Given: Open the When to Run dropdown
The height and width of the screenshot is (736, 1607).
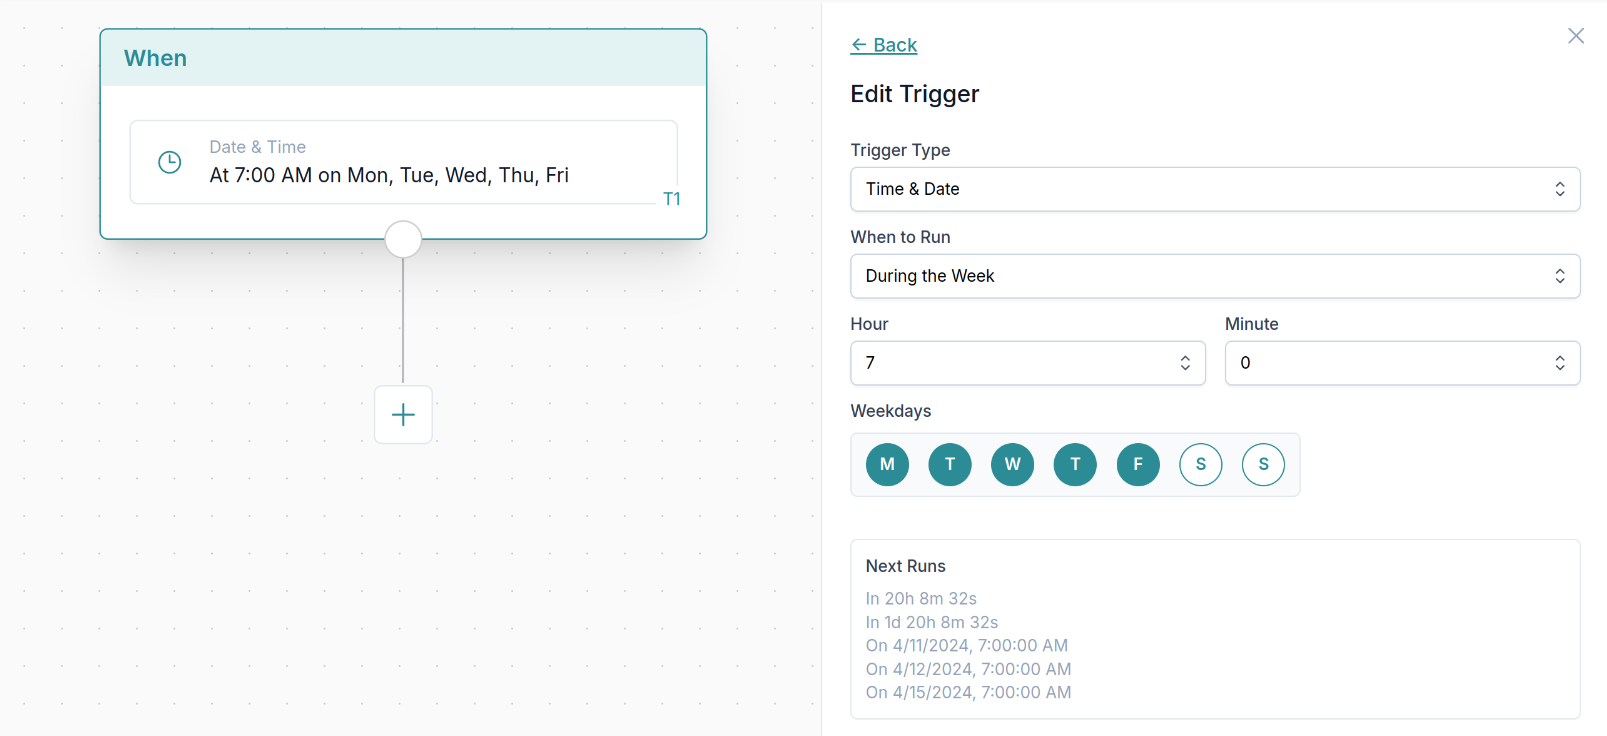Looking at the screenshot, I should point(1214,276).
